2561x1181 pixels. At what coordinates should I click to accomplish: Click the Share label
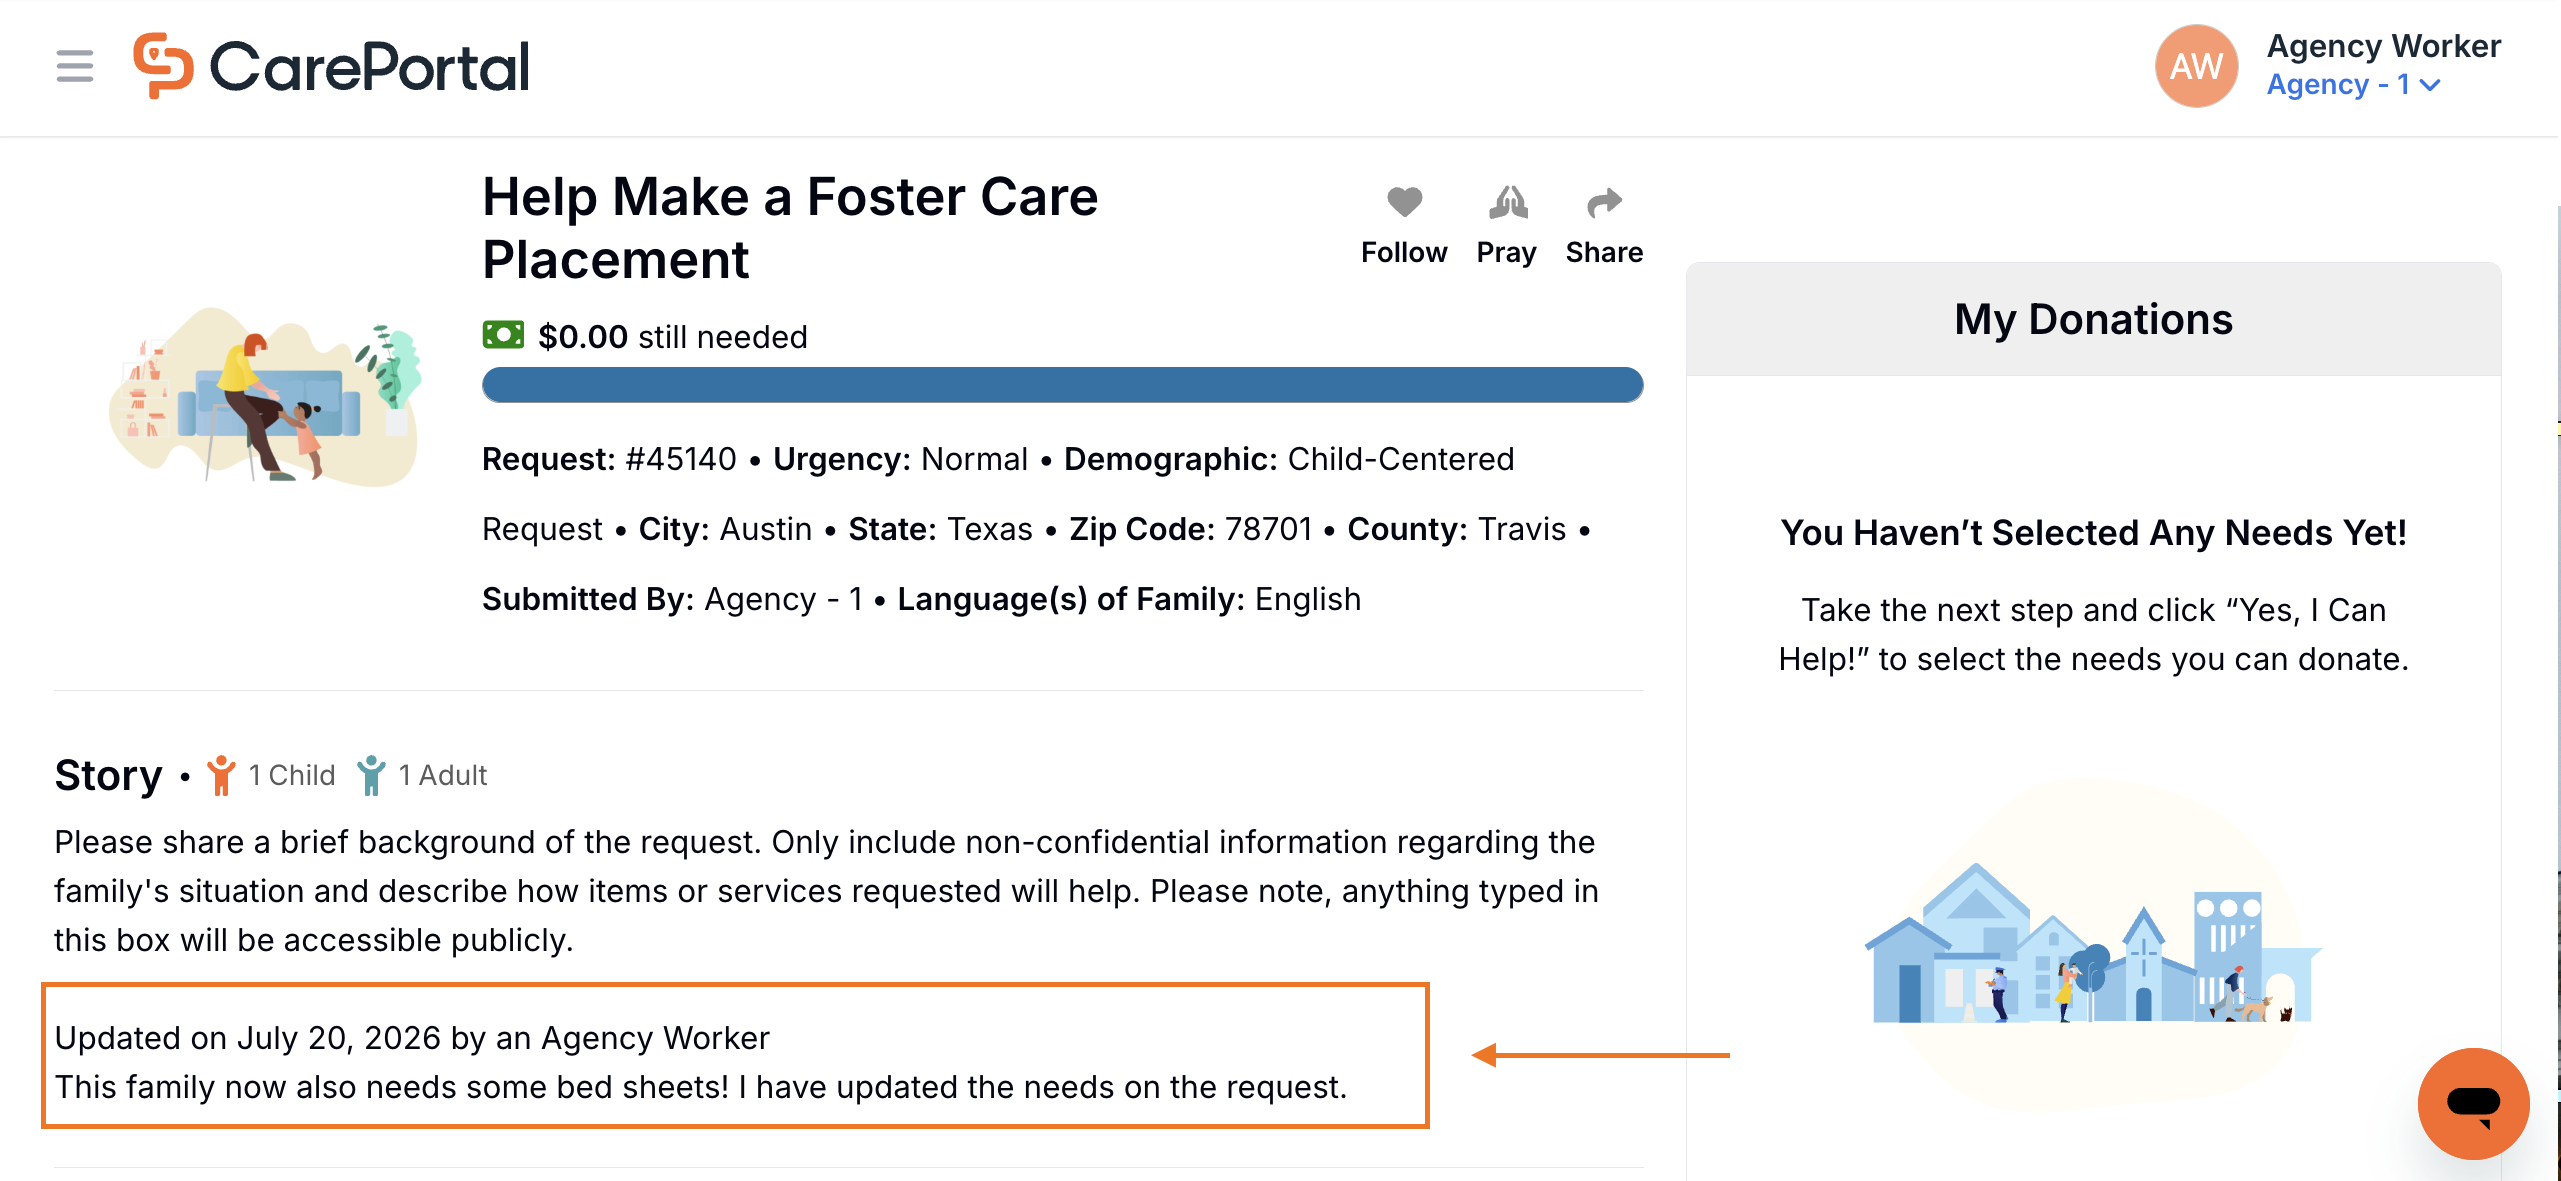coord(1604,252)
